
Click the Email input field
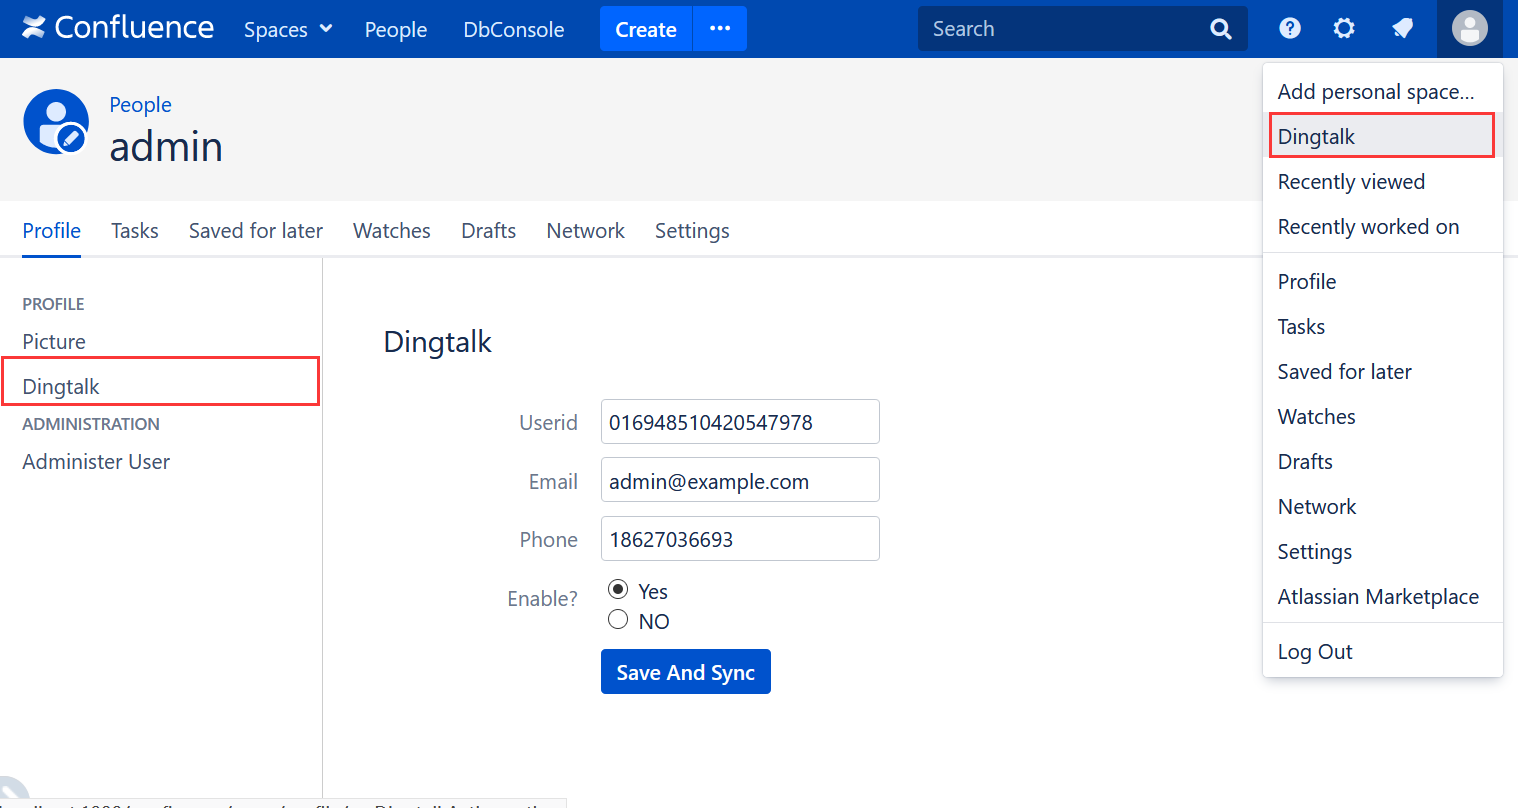coord(740,480)
